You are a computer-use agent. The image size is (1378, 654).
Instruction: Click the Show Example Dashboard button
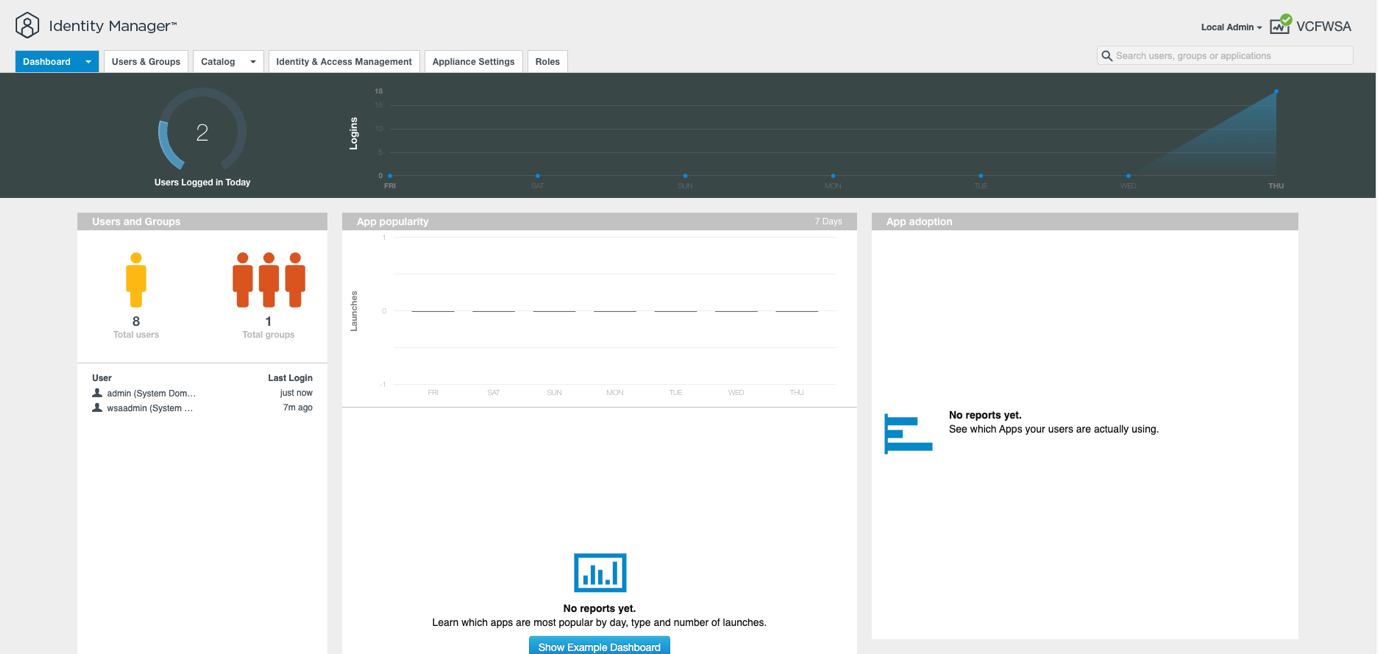(x=599, y=646)
